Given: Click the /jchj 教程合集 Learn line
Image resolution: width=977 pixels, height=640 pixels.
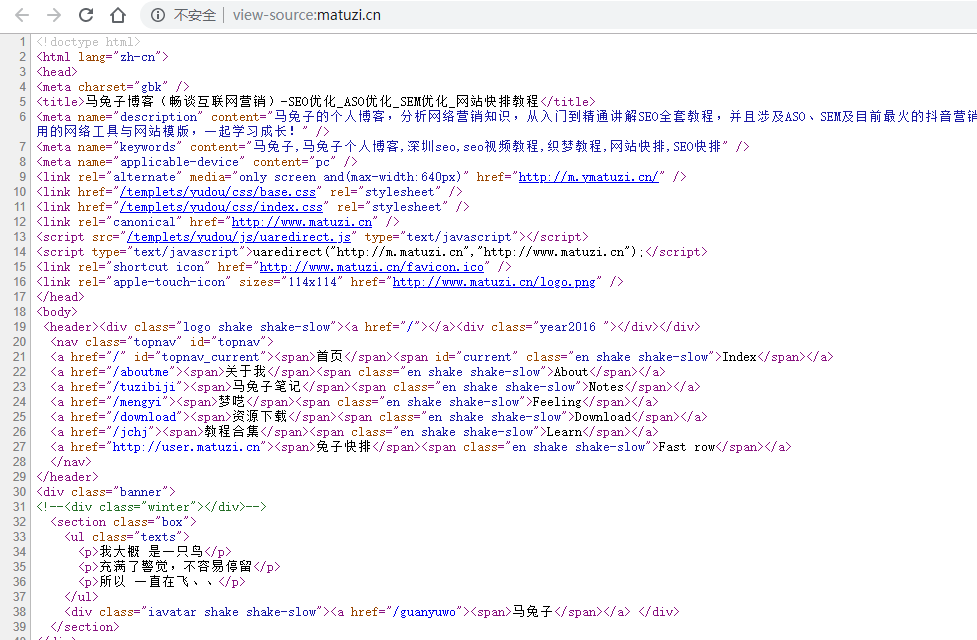Looking at the screenshot, I should coord(355,432).
